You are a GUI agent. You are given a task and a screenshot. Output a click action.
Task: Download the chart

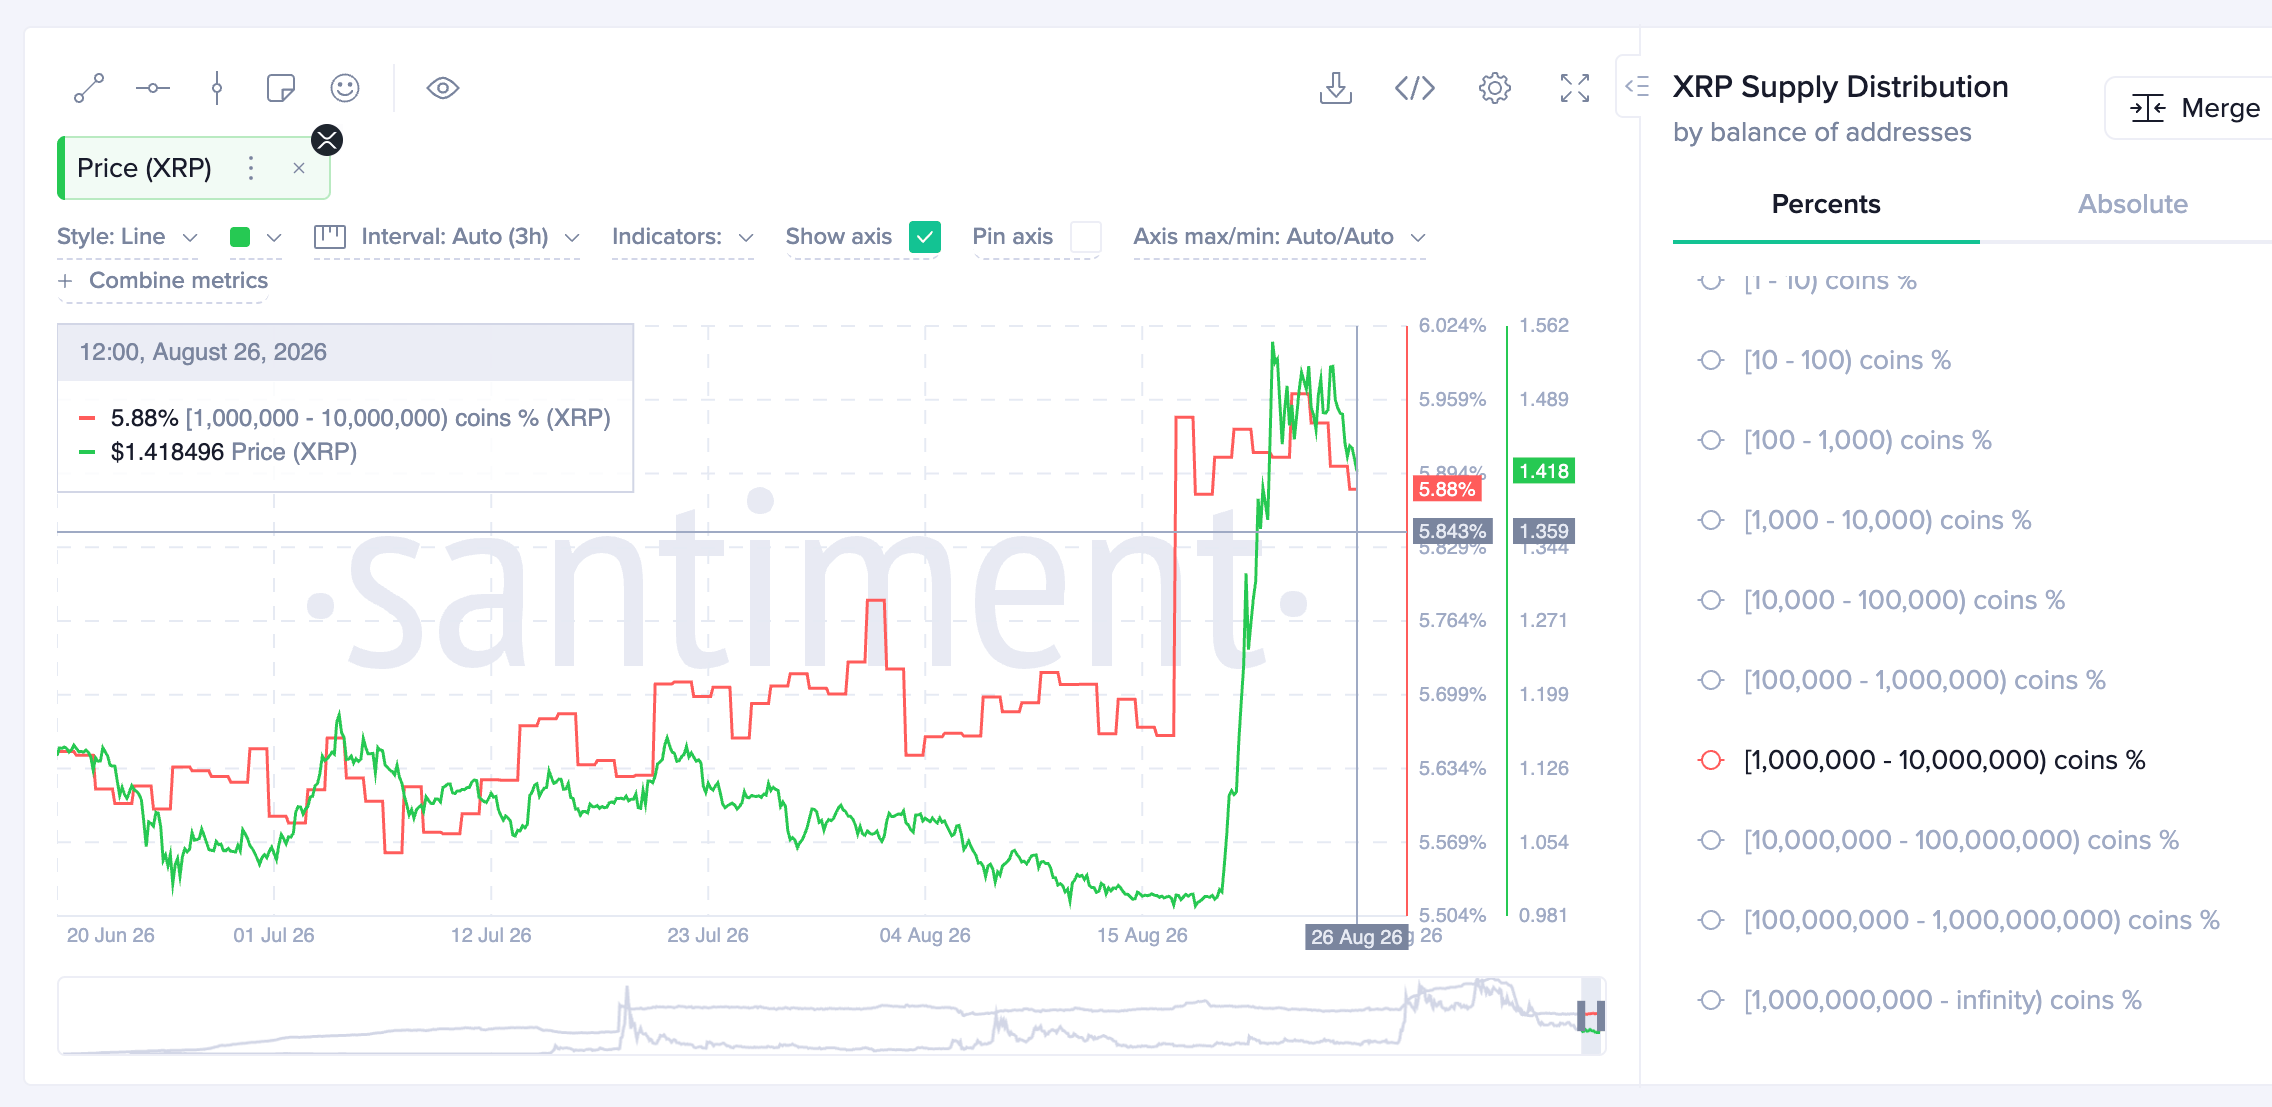(1335, 88)
